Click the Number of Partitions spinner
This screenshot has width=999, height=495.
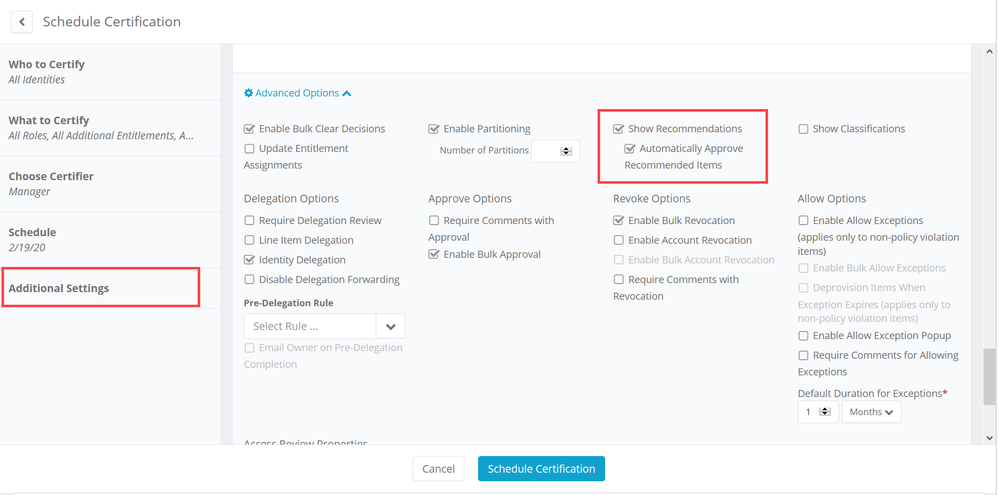[566, 151]
